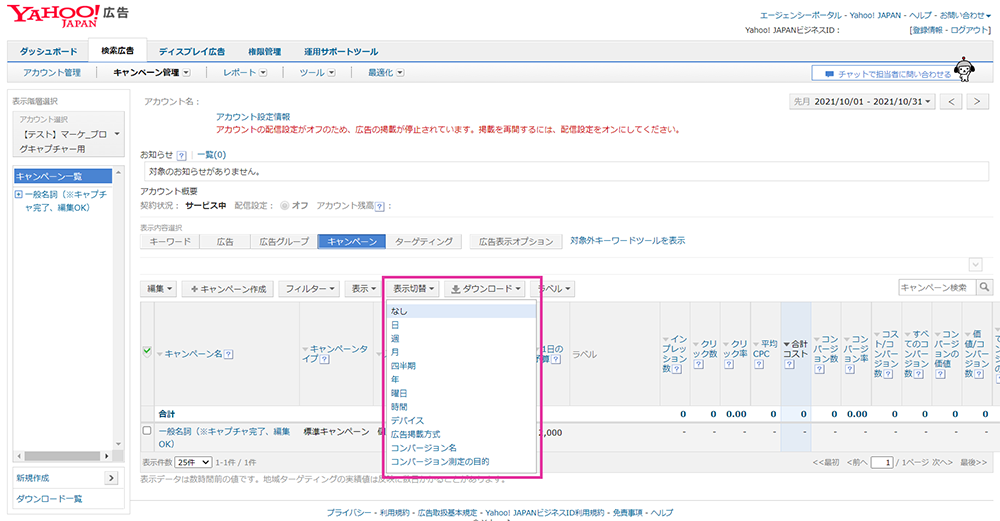Open the 表示件数 25件 select
The height and width of the screenshot is (521, 1000).
tap(193, 462)
